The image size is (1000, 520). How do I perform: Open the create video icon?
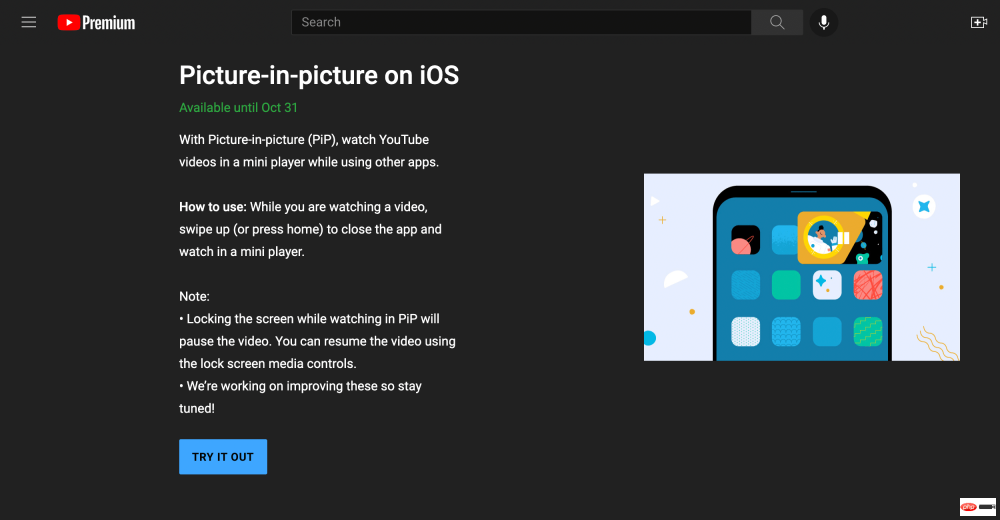pyautogui.click(x=978, y=22)
